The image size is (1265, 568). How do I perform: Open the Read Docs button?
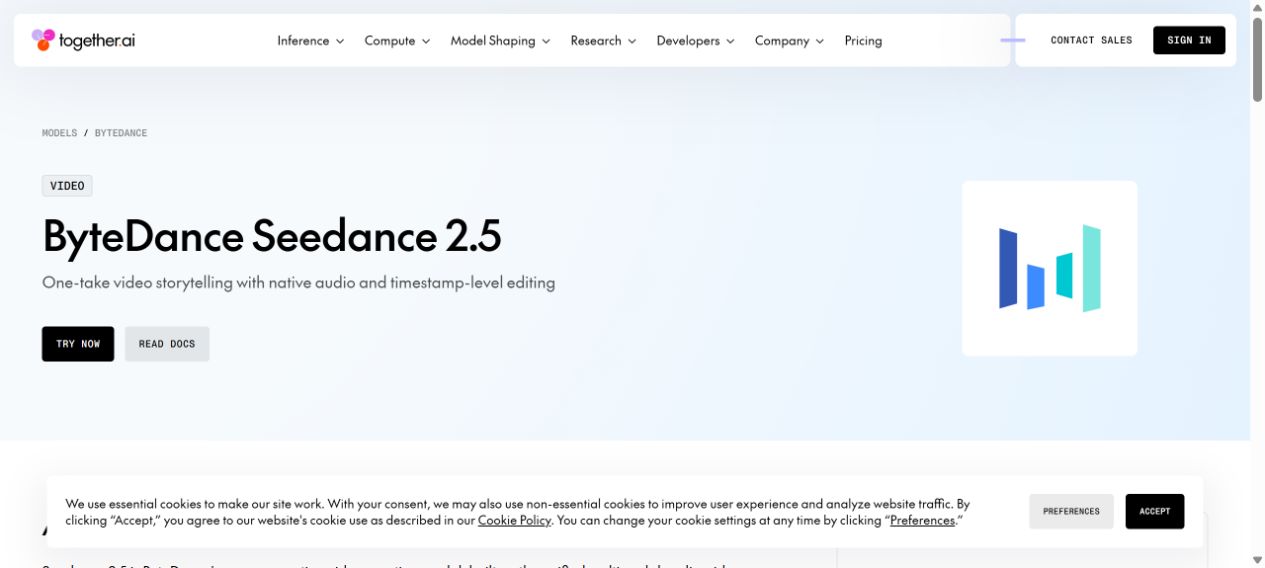click(x=167, y=344)
